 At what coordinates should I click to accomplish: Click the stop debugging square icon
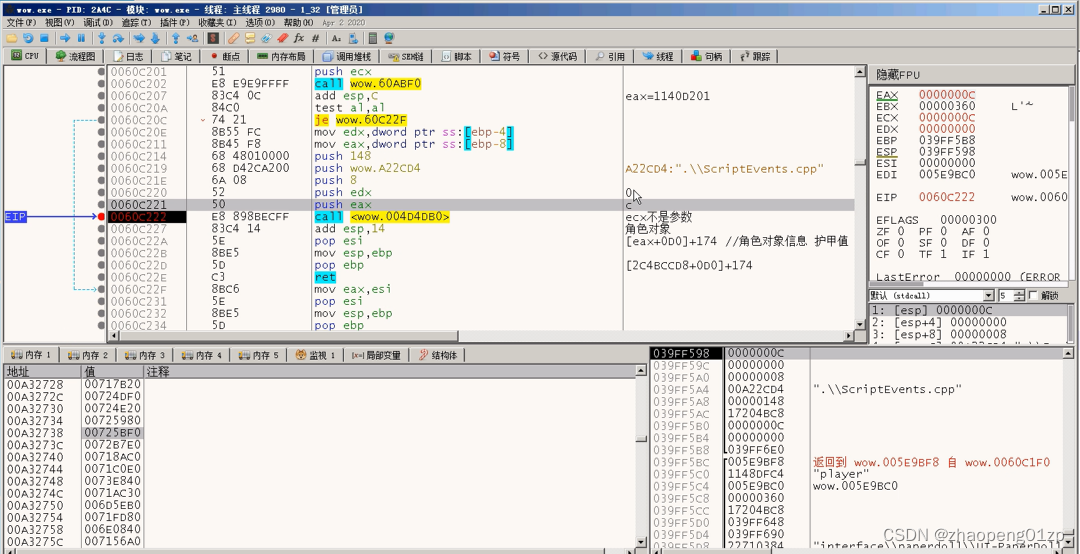pyautogui.click(x=44, y=38)
